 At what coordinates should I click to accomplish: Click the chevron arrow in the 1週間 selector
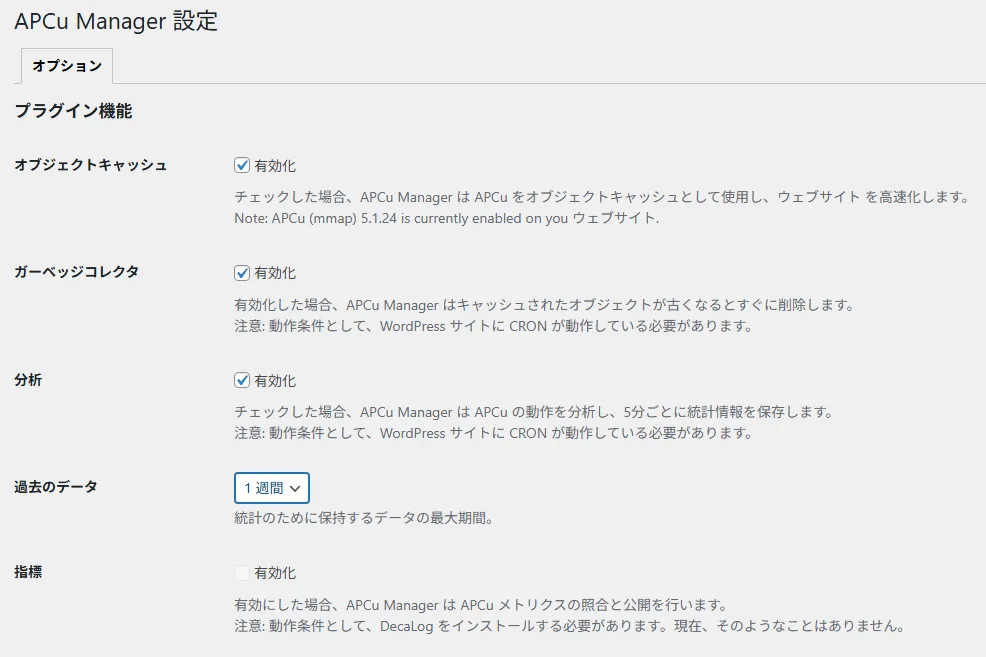(x=297, y=488)
